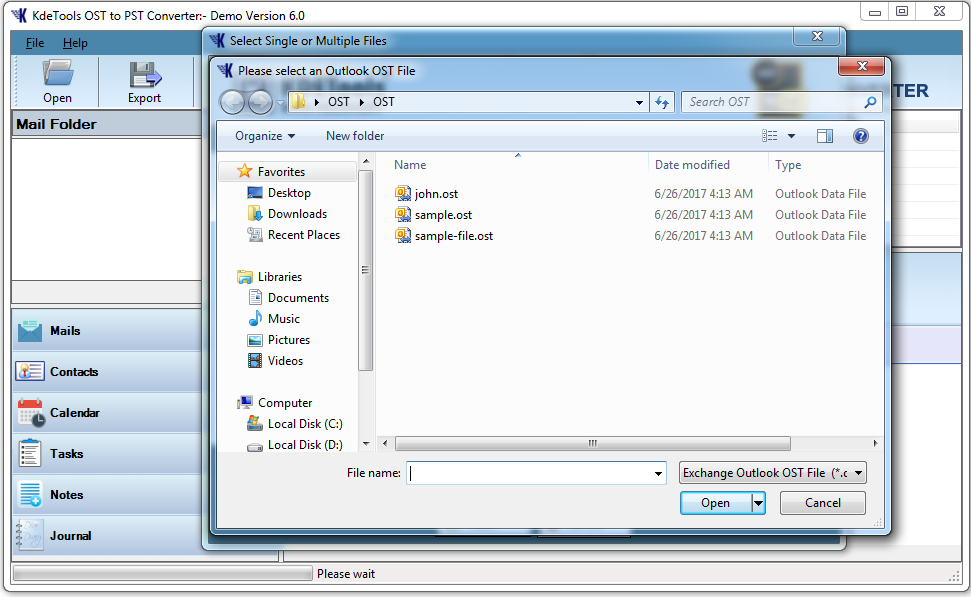Select sample-file.ost file icon
The height and width of the screenshot is (597, 971).
(x=403, y=235)
